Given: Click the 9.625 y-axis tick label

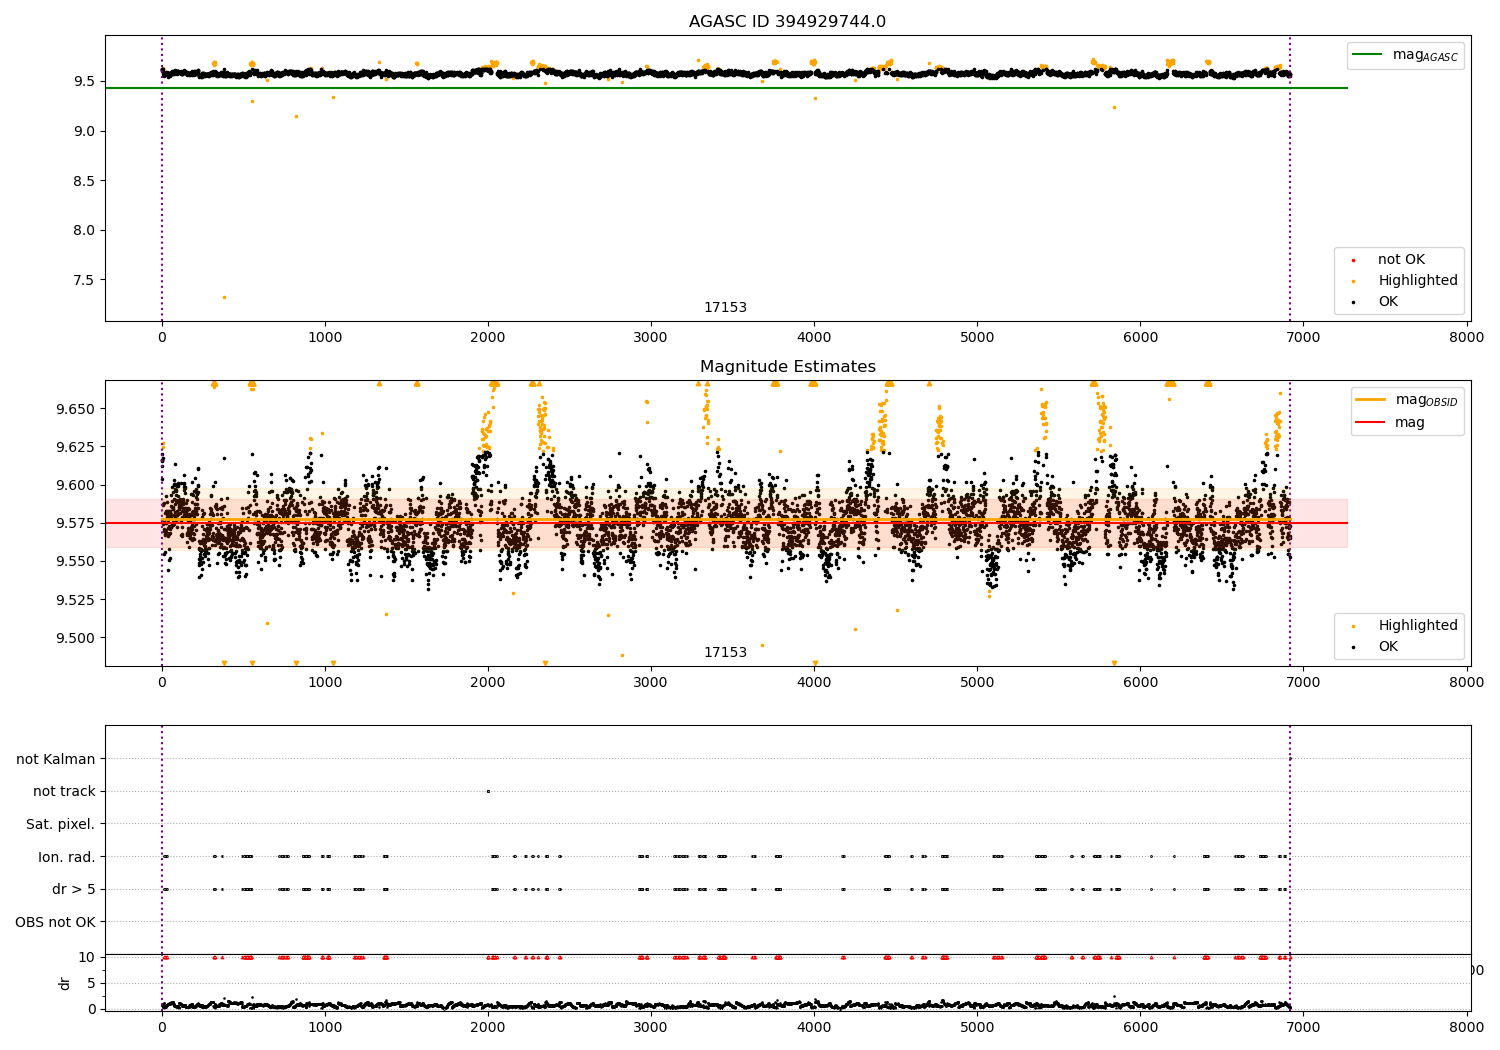Looking at the screenshot, I should [x=76, y=447].
